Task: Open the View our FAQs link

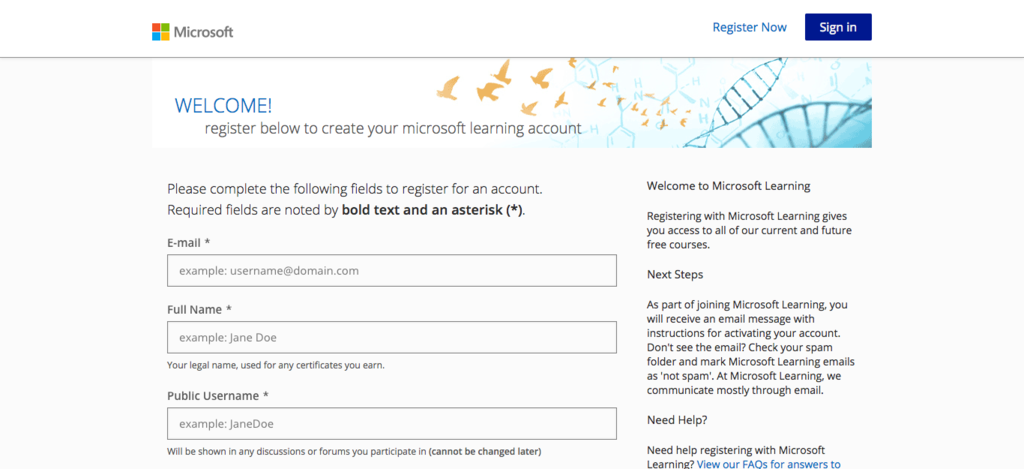Action: pyautogui.click(x=769, y=464)
